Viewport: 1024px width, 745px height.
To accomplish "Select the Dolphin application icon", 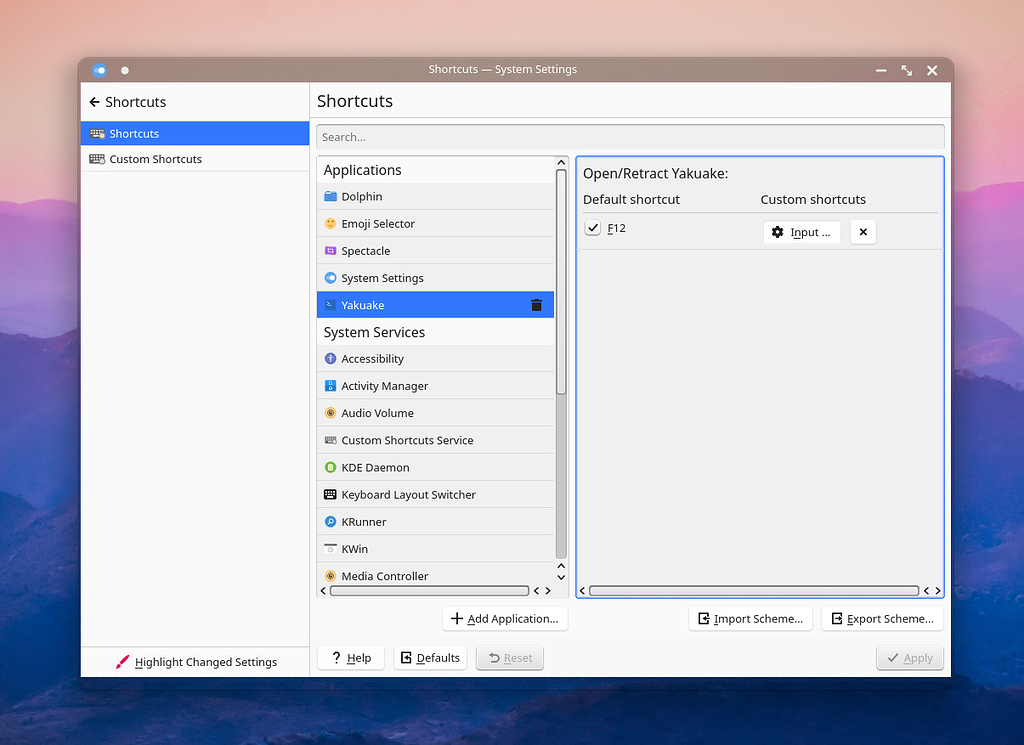I will click(331, 196).
